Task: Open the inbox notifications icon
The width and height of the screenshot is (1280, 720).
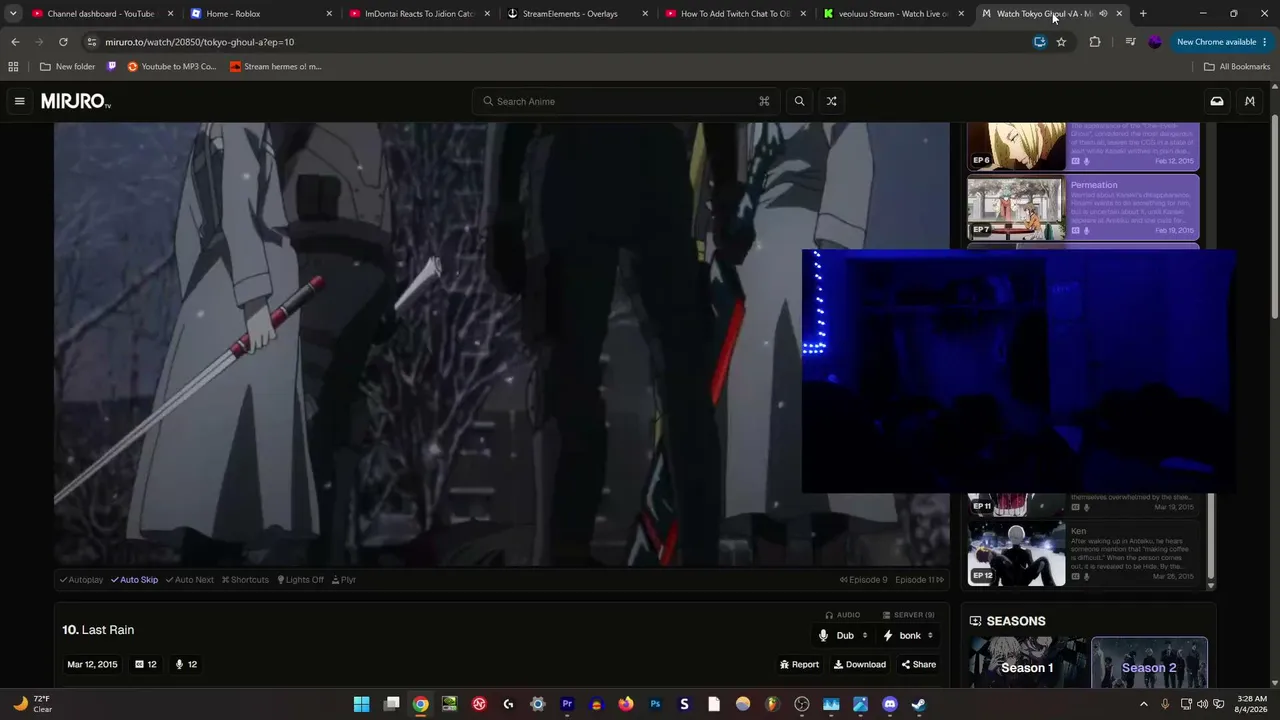Action: pos(1217,101)
